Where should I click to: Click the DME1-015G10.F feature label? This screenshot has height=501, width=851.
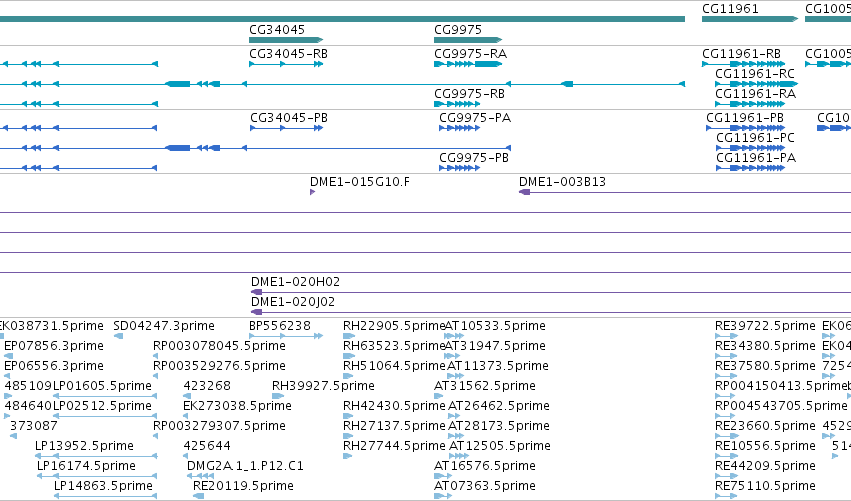tap(360, 182)
